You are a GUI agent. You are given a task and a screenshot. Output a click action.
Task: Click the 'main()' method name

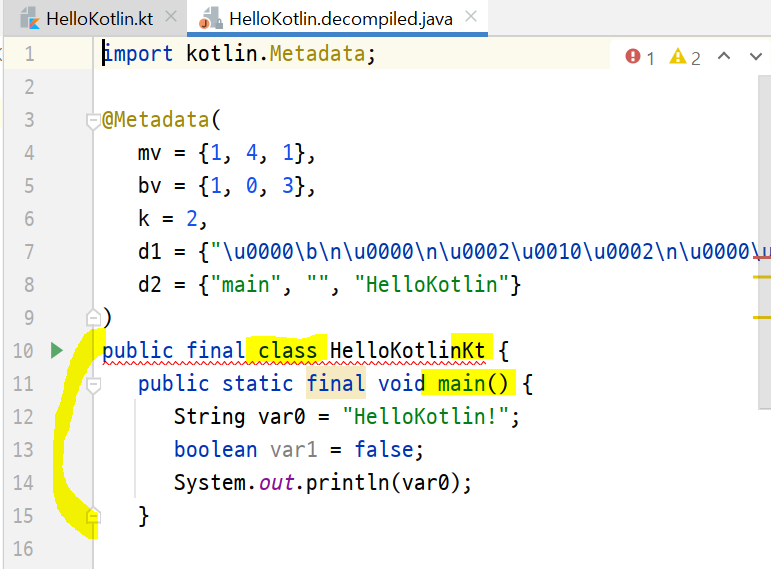(473, 384)
